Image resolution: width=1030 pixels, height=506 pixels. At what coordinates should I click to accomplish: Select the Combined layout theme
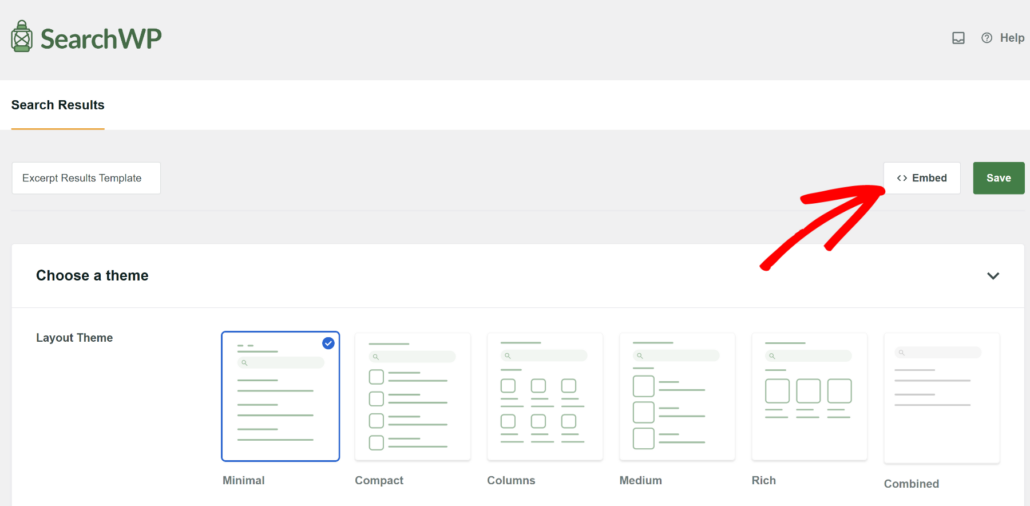click(x=942, y=398)
